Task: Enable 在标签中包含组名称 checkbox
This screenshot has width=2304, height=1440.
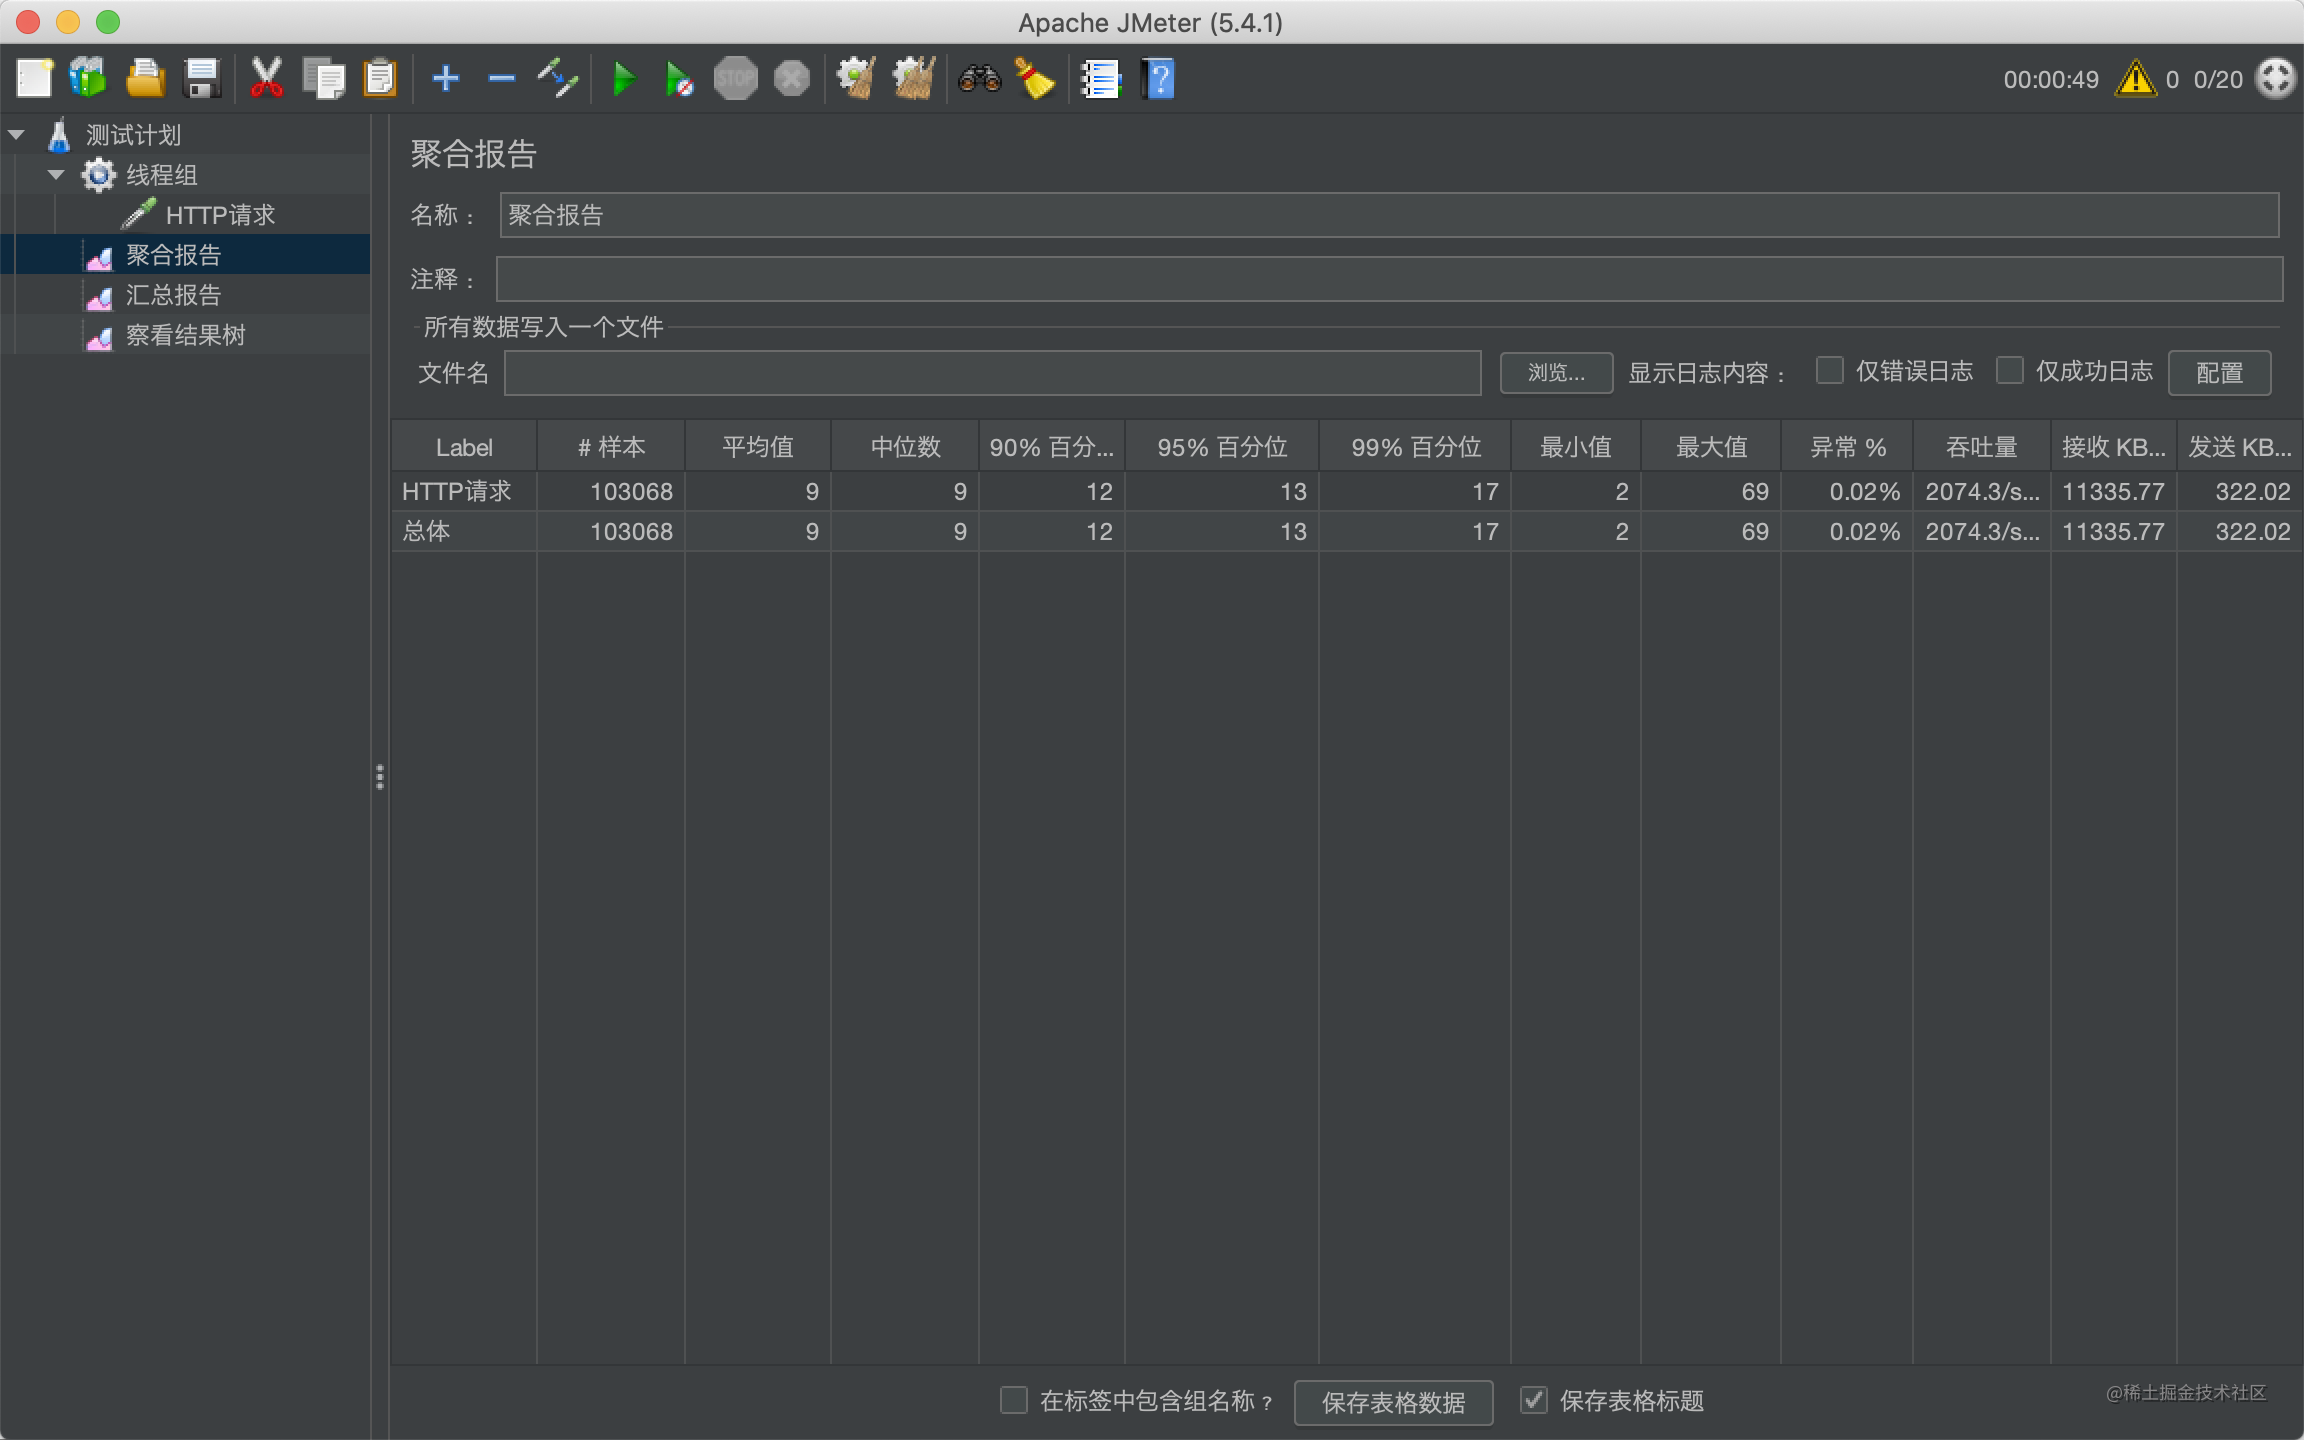Action: click(x=1014, y=1400)
